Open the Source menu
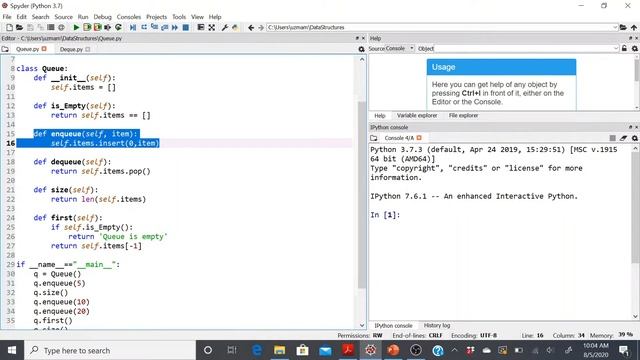Viewport: 640px width, 360px height. pos(63,17)
